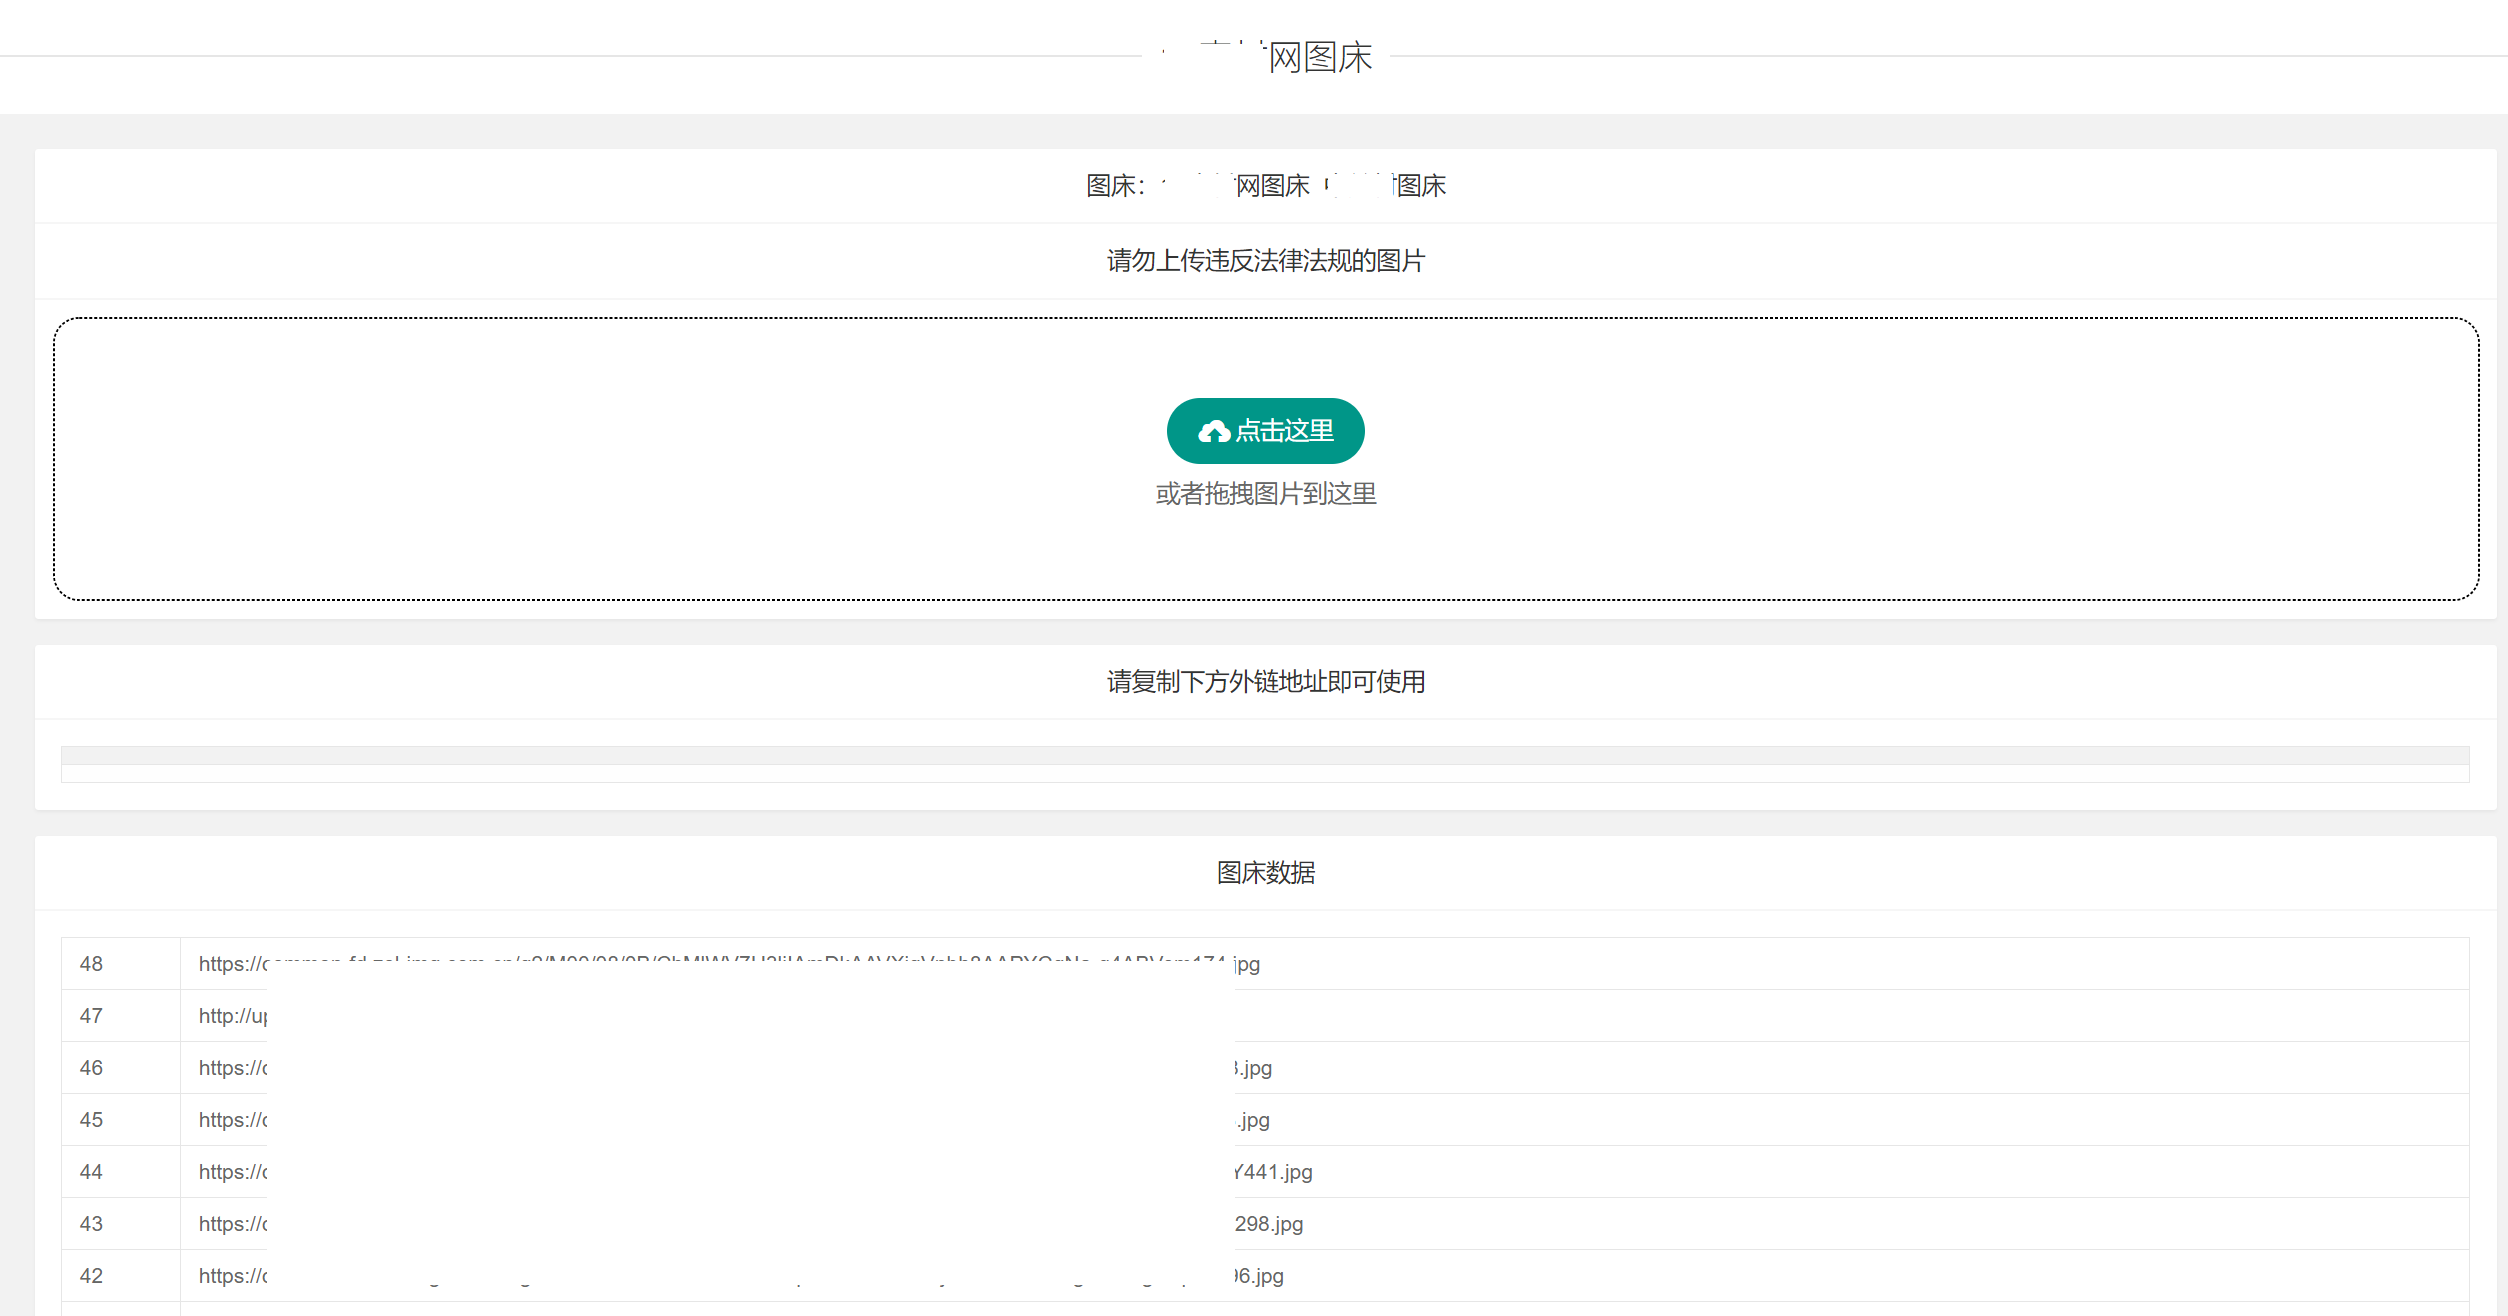Click the 请复制下方外链地址即可使用 heading

click(x=1266, y=682)
